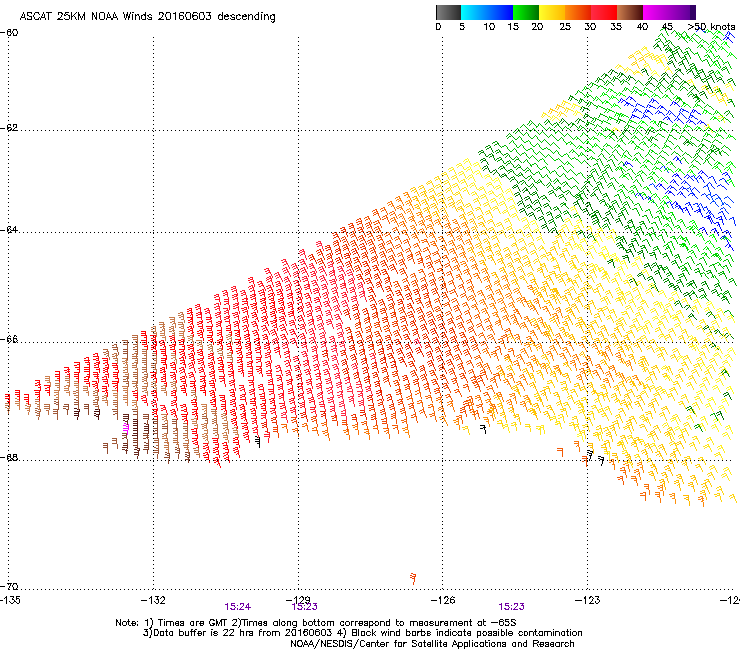
Task: Click the single magenta wind barb in the brown region
Action: [126, 429]
